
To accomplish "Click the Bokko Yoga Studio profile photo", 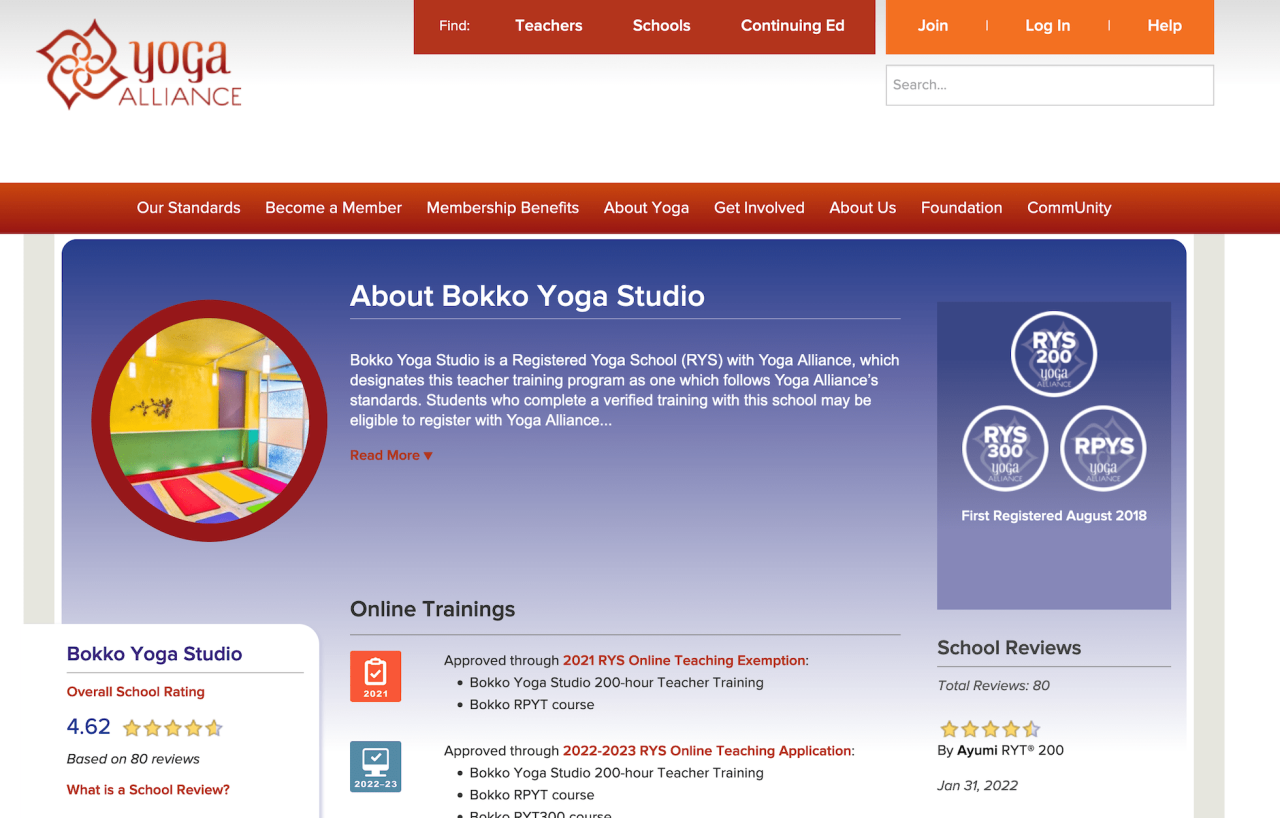I will [209, 421].
